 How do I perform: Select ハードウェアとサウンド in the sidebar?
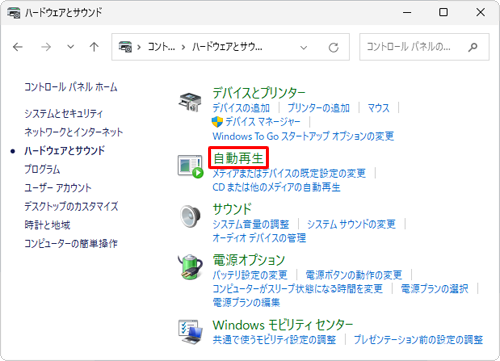click(65, 151)
